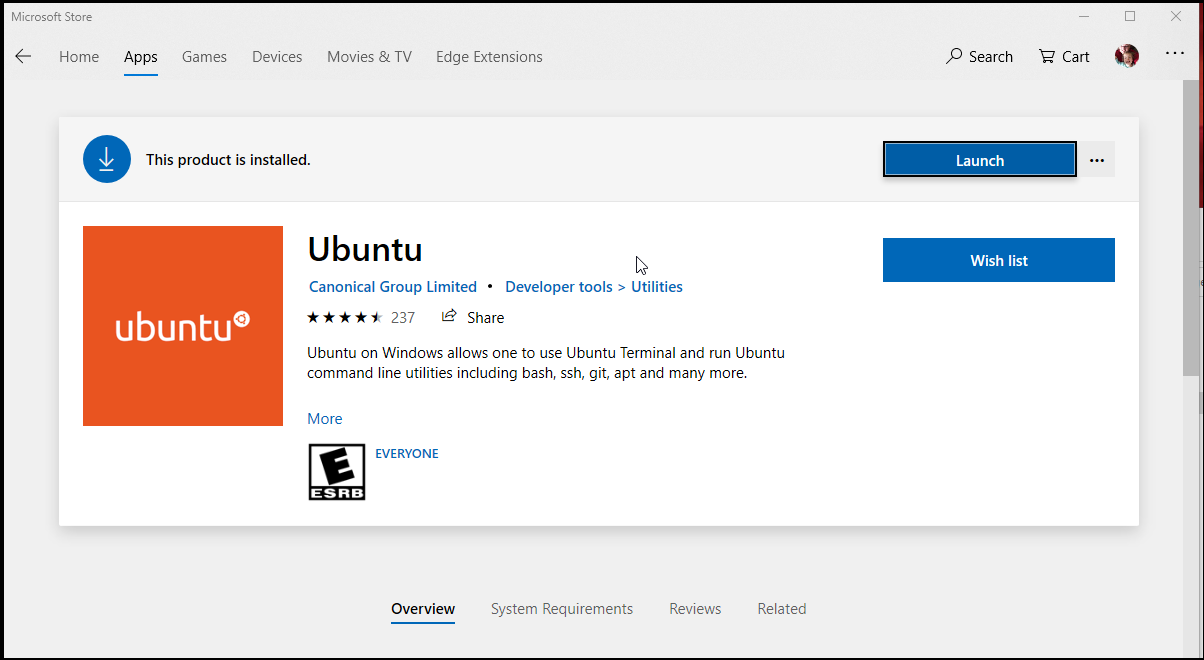Click the blue download installed icon
This screenshot has width=1204, height=660.
(107, 159)
